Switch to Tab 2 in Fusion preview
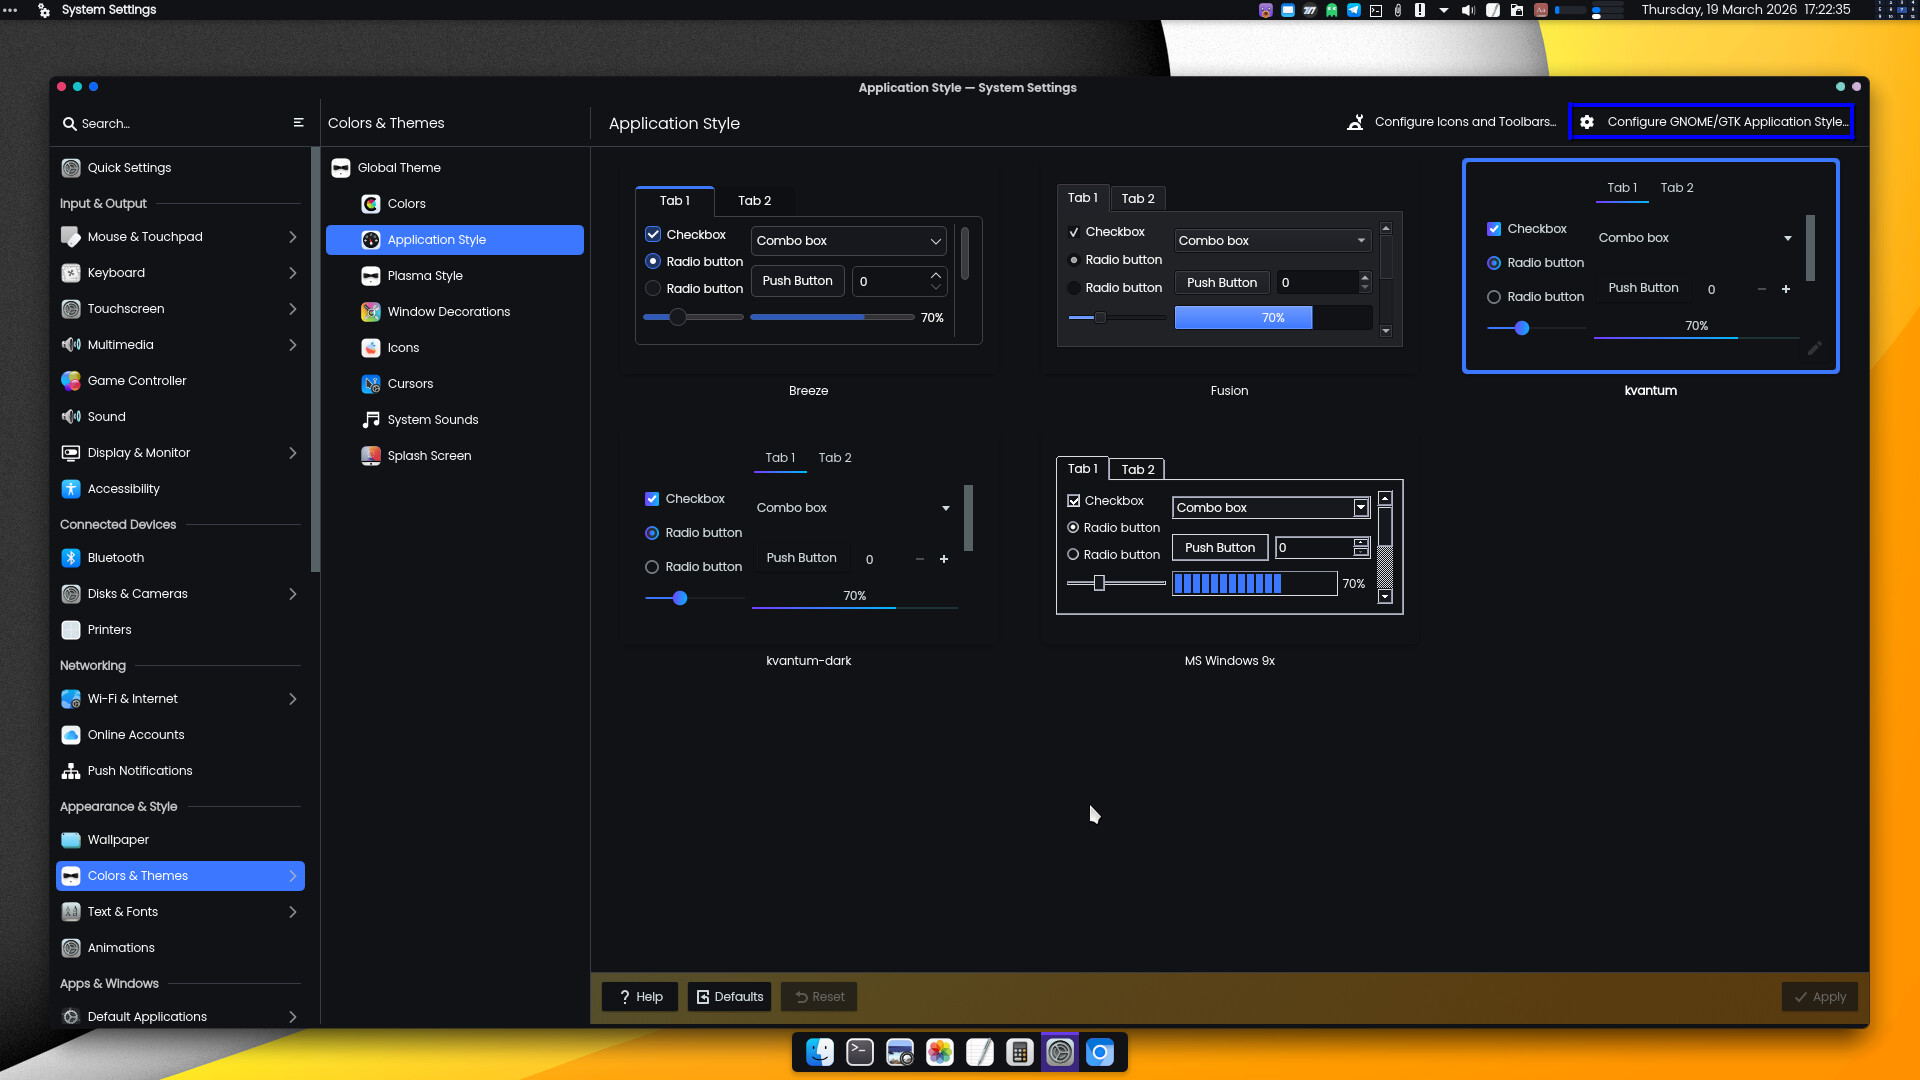The width and height of the screenshot is (1920, 1080). (1138, 198)
